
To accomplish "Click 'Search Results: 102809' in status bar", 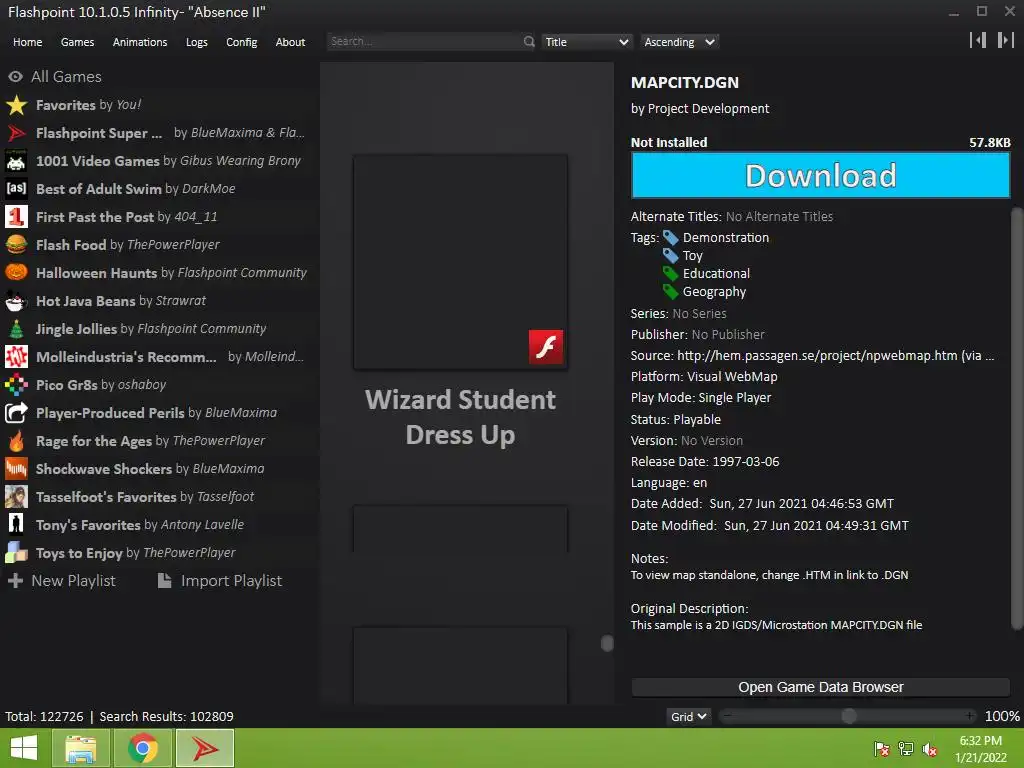I will 166,716.
